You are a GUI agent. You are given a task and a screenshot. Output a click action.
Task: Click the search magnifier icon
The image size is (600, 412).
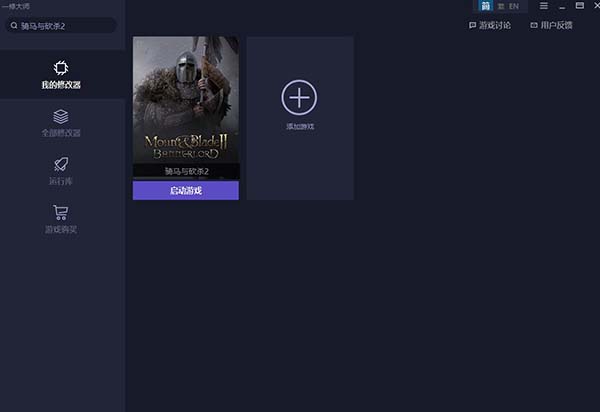click(x=14, y=26)
